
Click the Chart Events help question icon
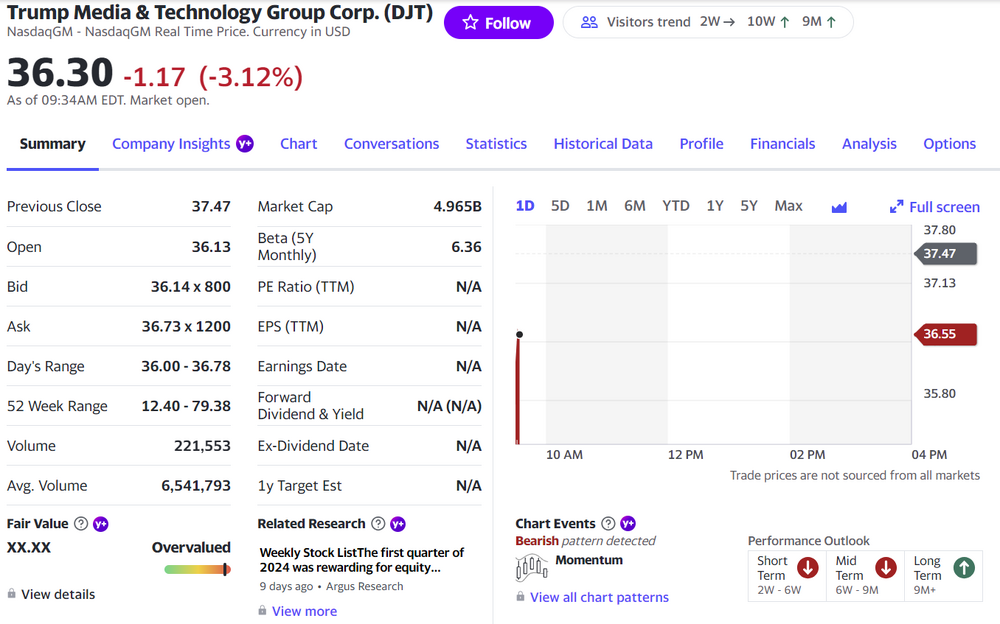(x=608, y=524)
